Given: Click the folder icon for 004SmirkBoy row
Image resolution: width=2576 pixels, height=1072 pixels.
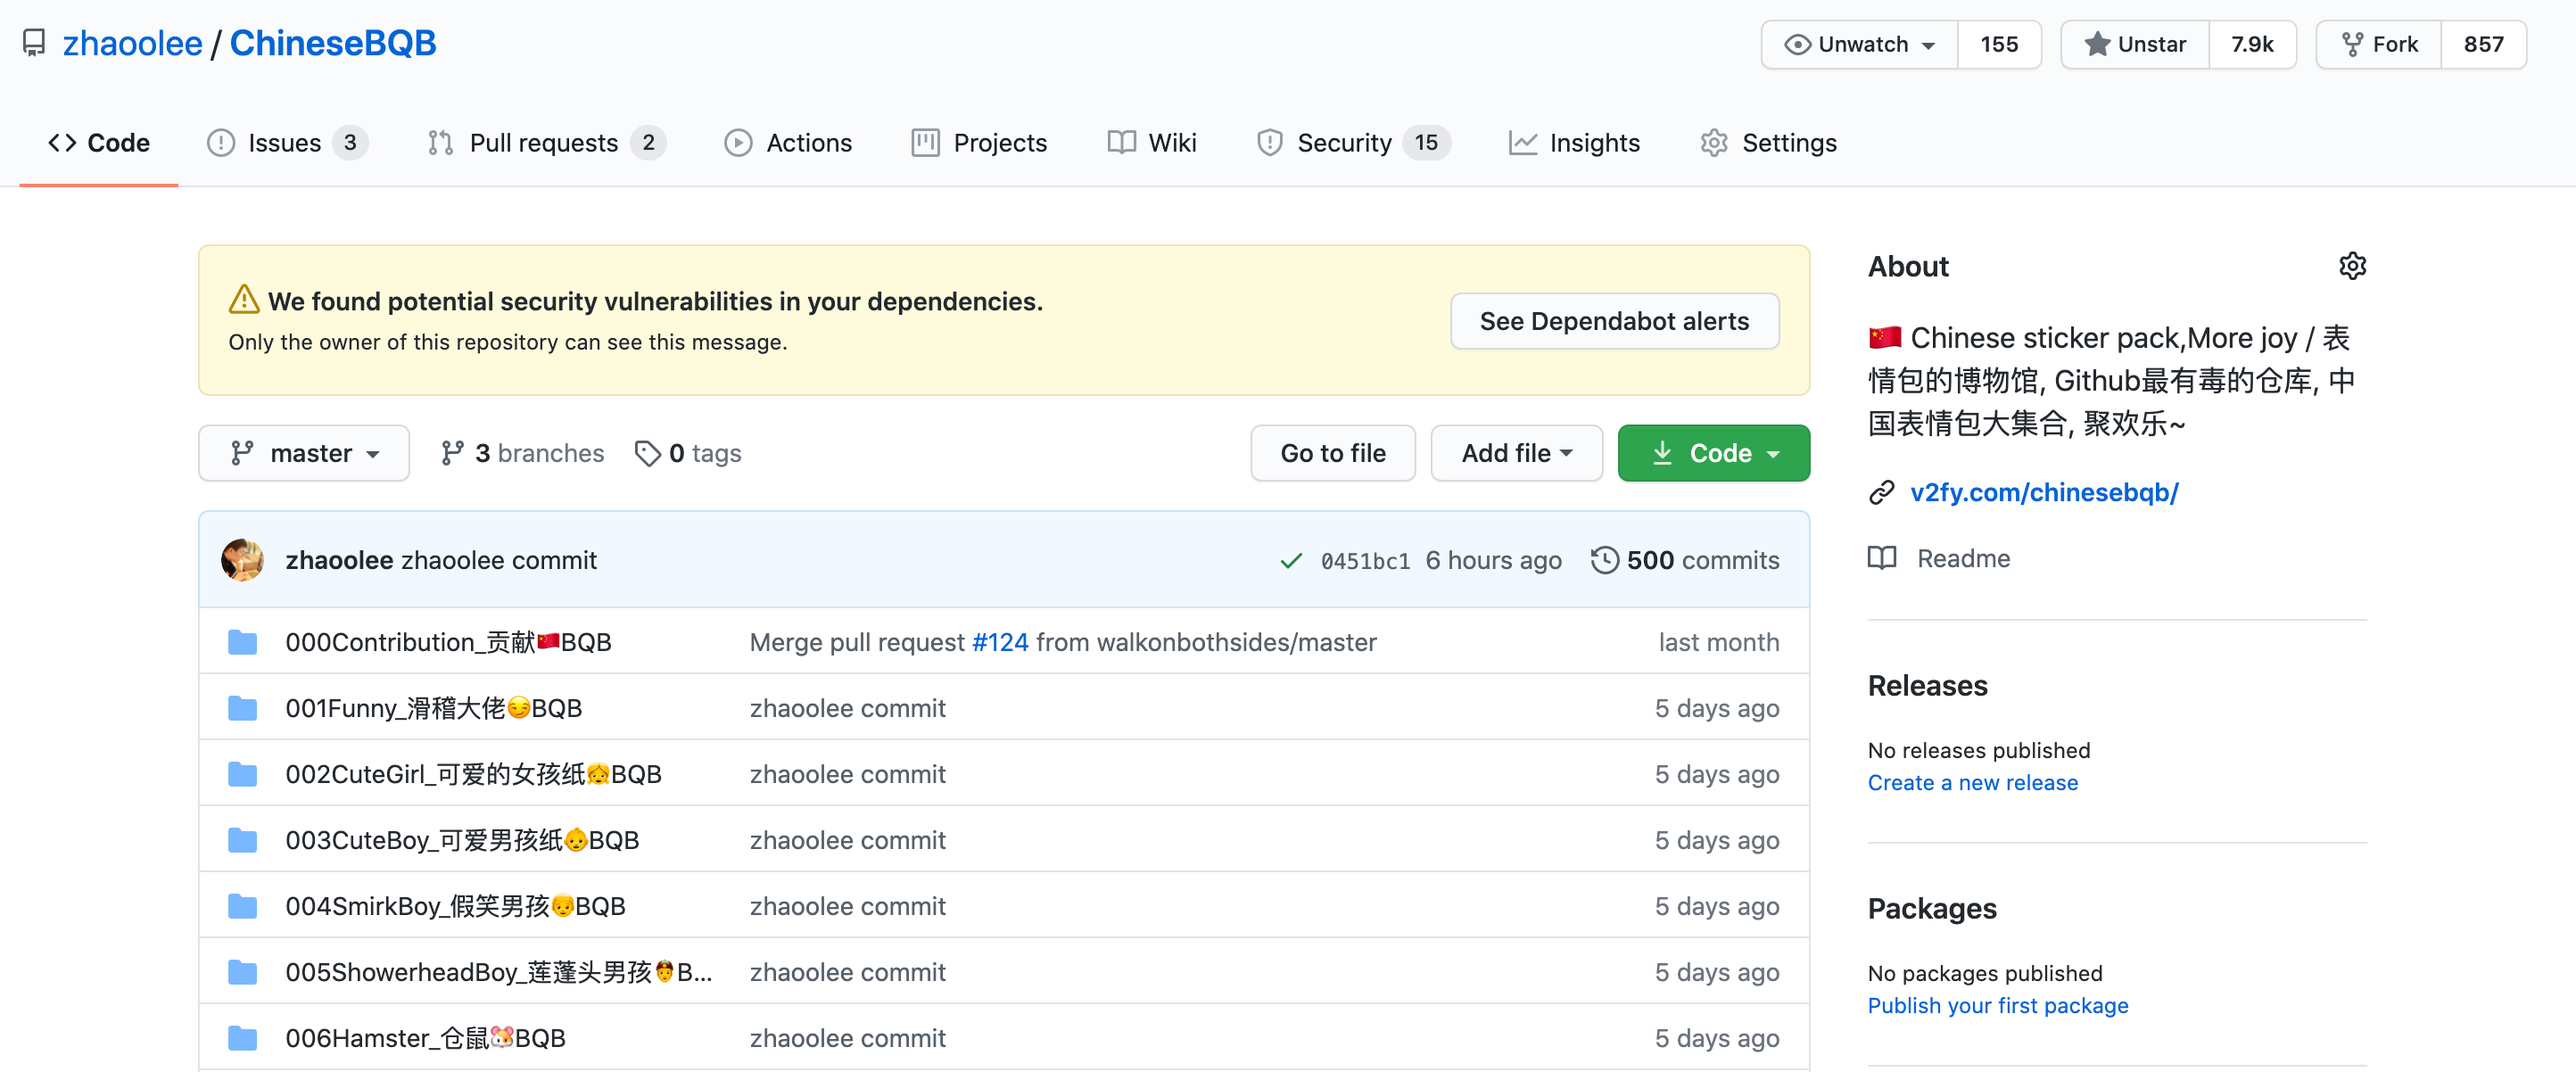Looking at the screenshot, I should coord(242,906).
